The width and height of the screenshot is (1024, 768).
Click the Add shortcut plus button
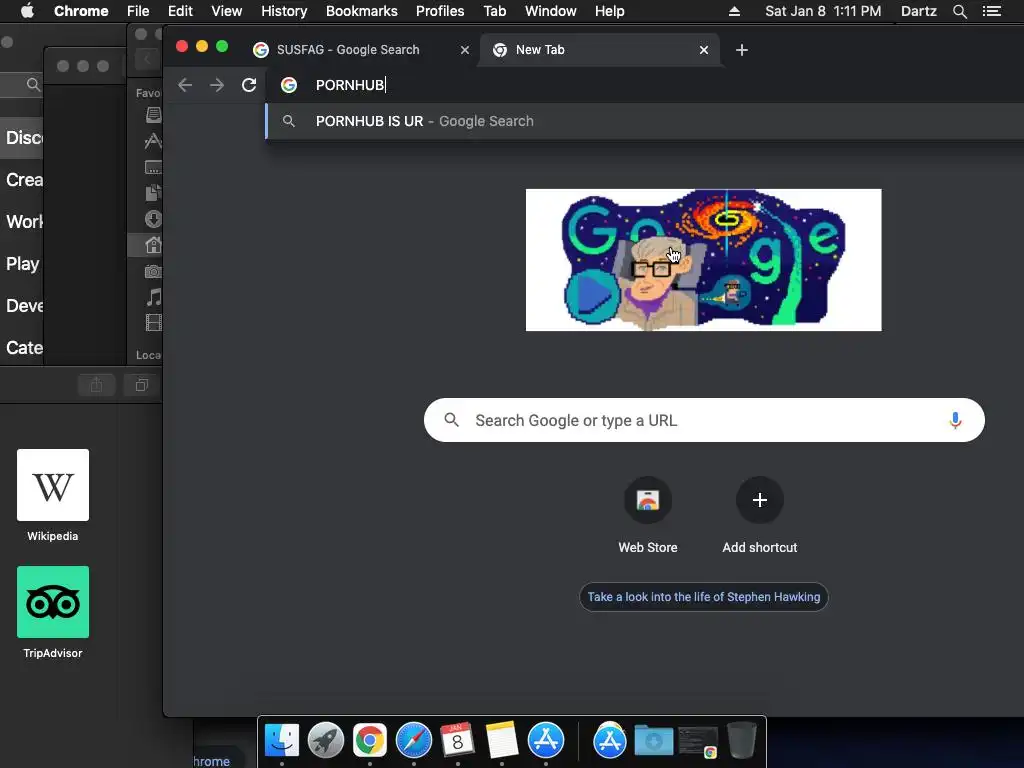click(x=760, y=500)
